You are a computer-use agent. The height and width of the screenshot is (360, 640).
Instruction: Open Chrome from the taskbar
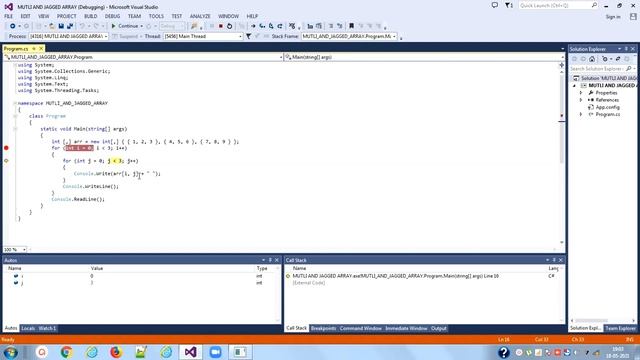click(x=67, y=352)
